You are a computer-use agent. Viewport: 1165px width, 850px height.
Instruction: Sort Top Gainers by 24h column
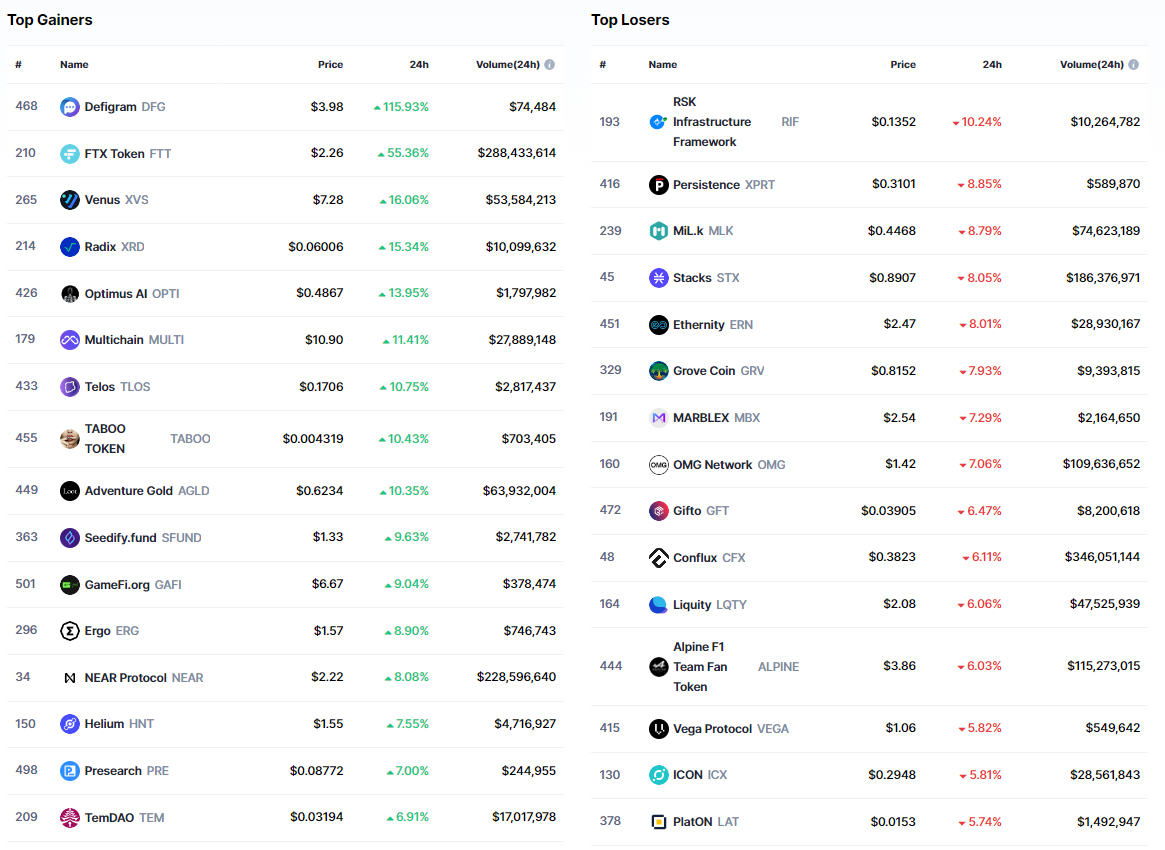pyautogui.click(x=419, y=65)
